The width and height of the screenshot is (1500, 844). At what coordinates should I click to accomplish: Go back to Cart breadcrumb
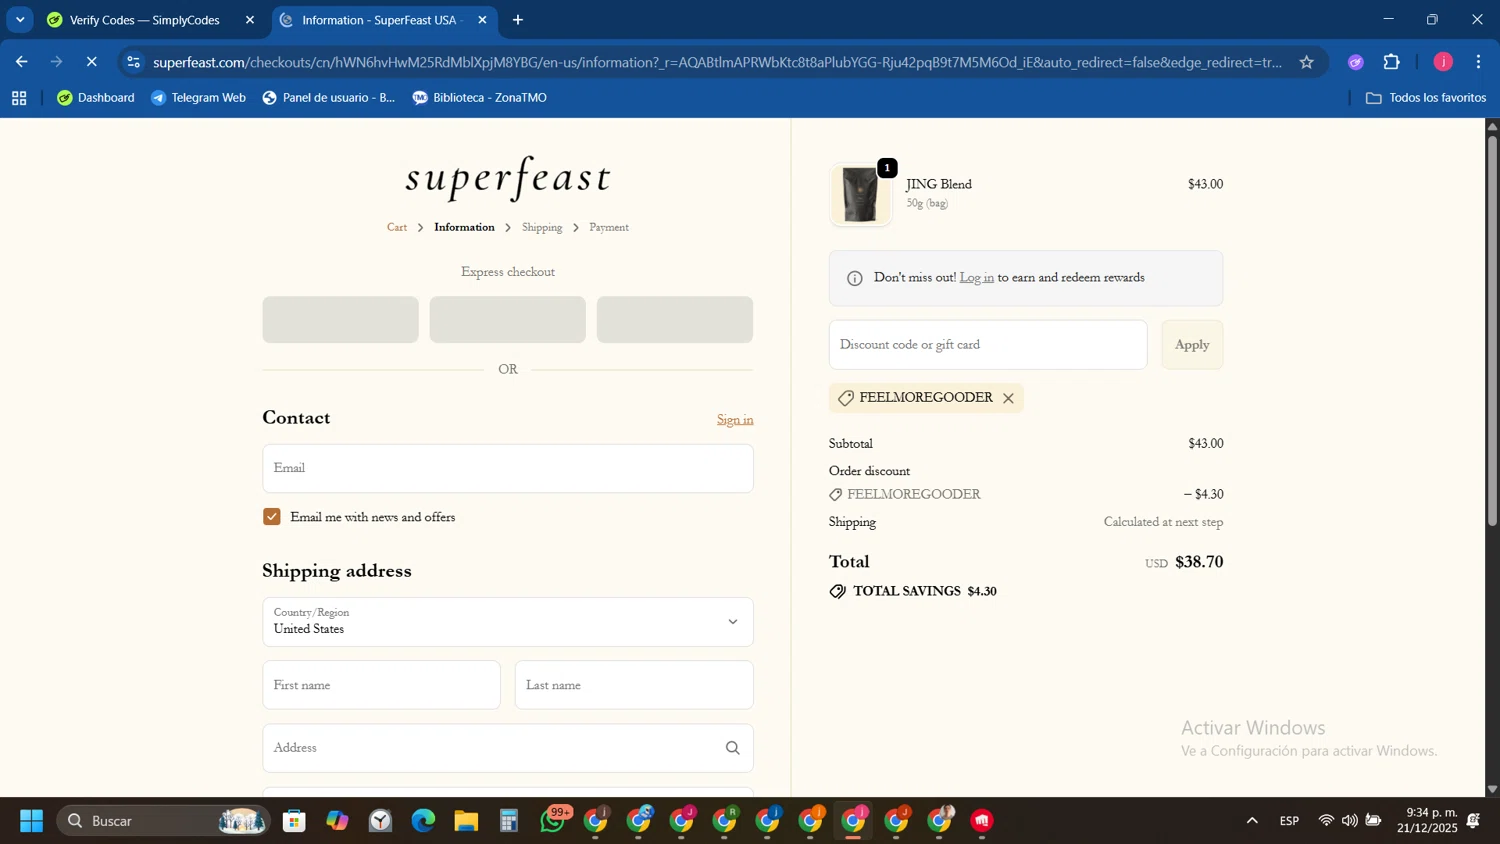(x=397, y=227)
